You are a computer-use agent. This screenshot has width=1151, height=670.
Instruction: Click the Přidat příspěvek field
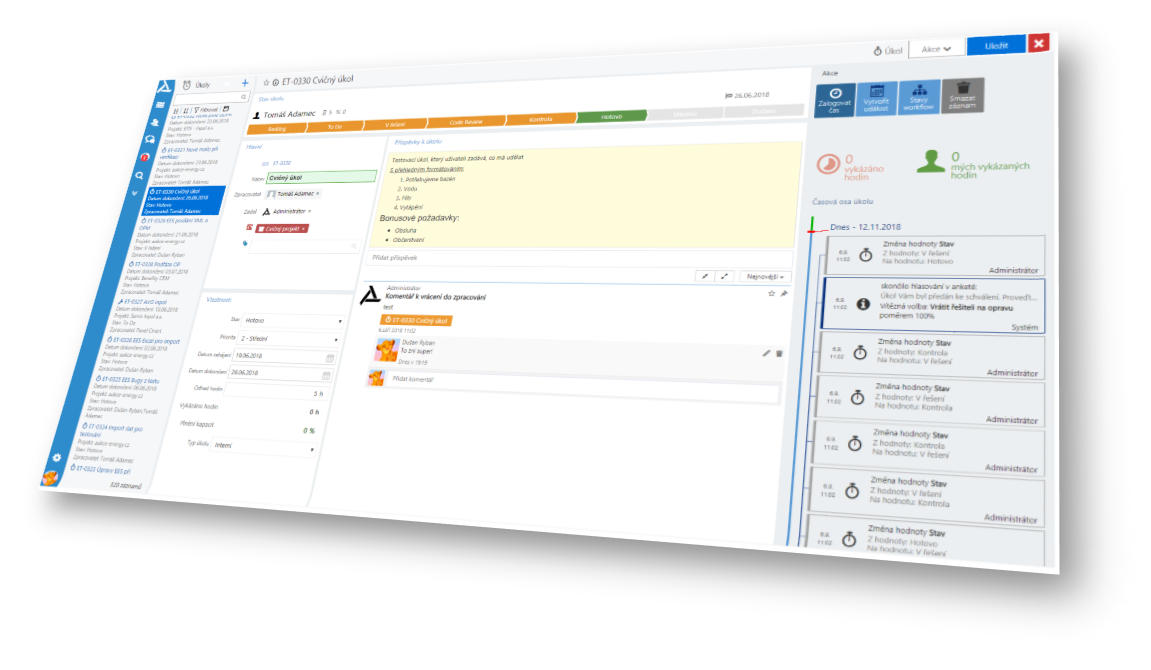580,259
